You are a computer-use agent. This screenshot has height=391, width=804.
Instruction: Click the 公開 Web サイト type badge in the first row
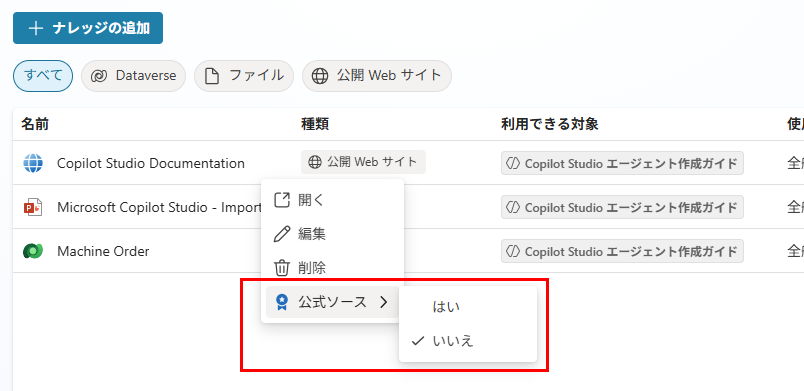point(363,162)
